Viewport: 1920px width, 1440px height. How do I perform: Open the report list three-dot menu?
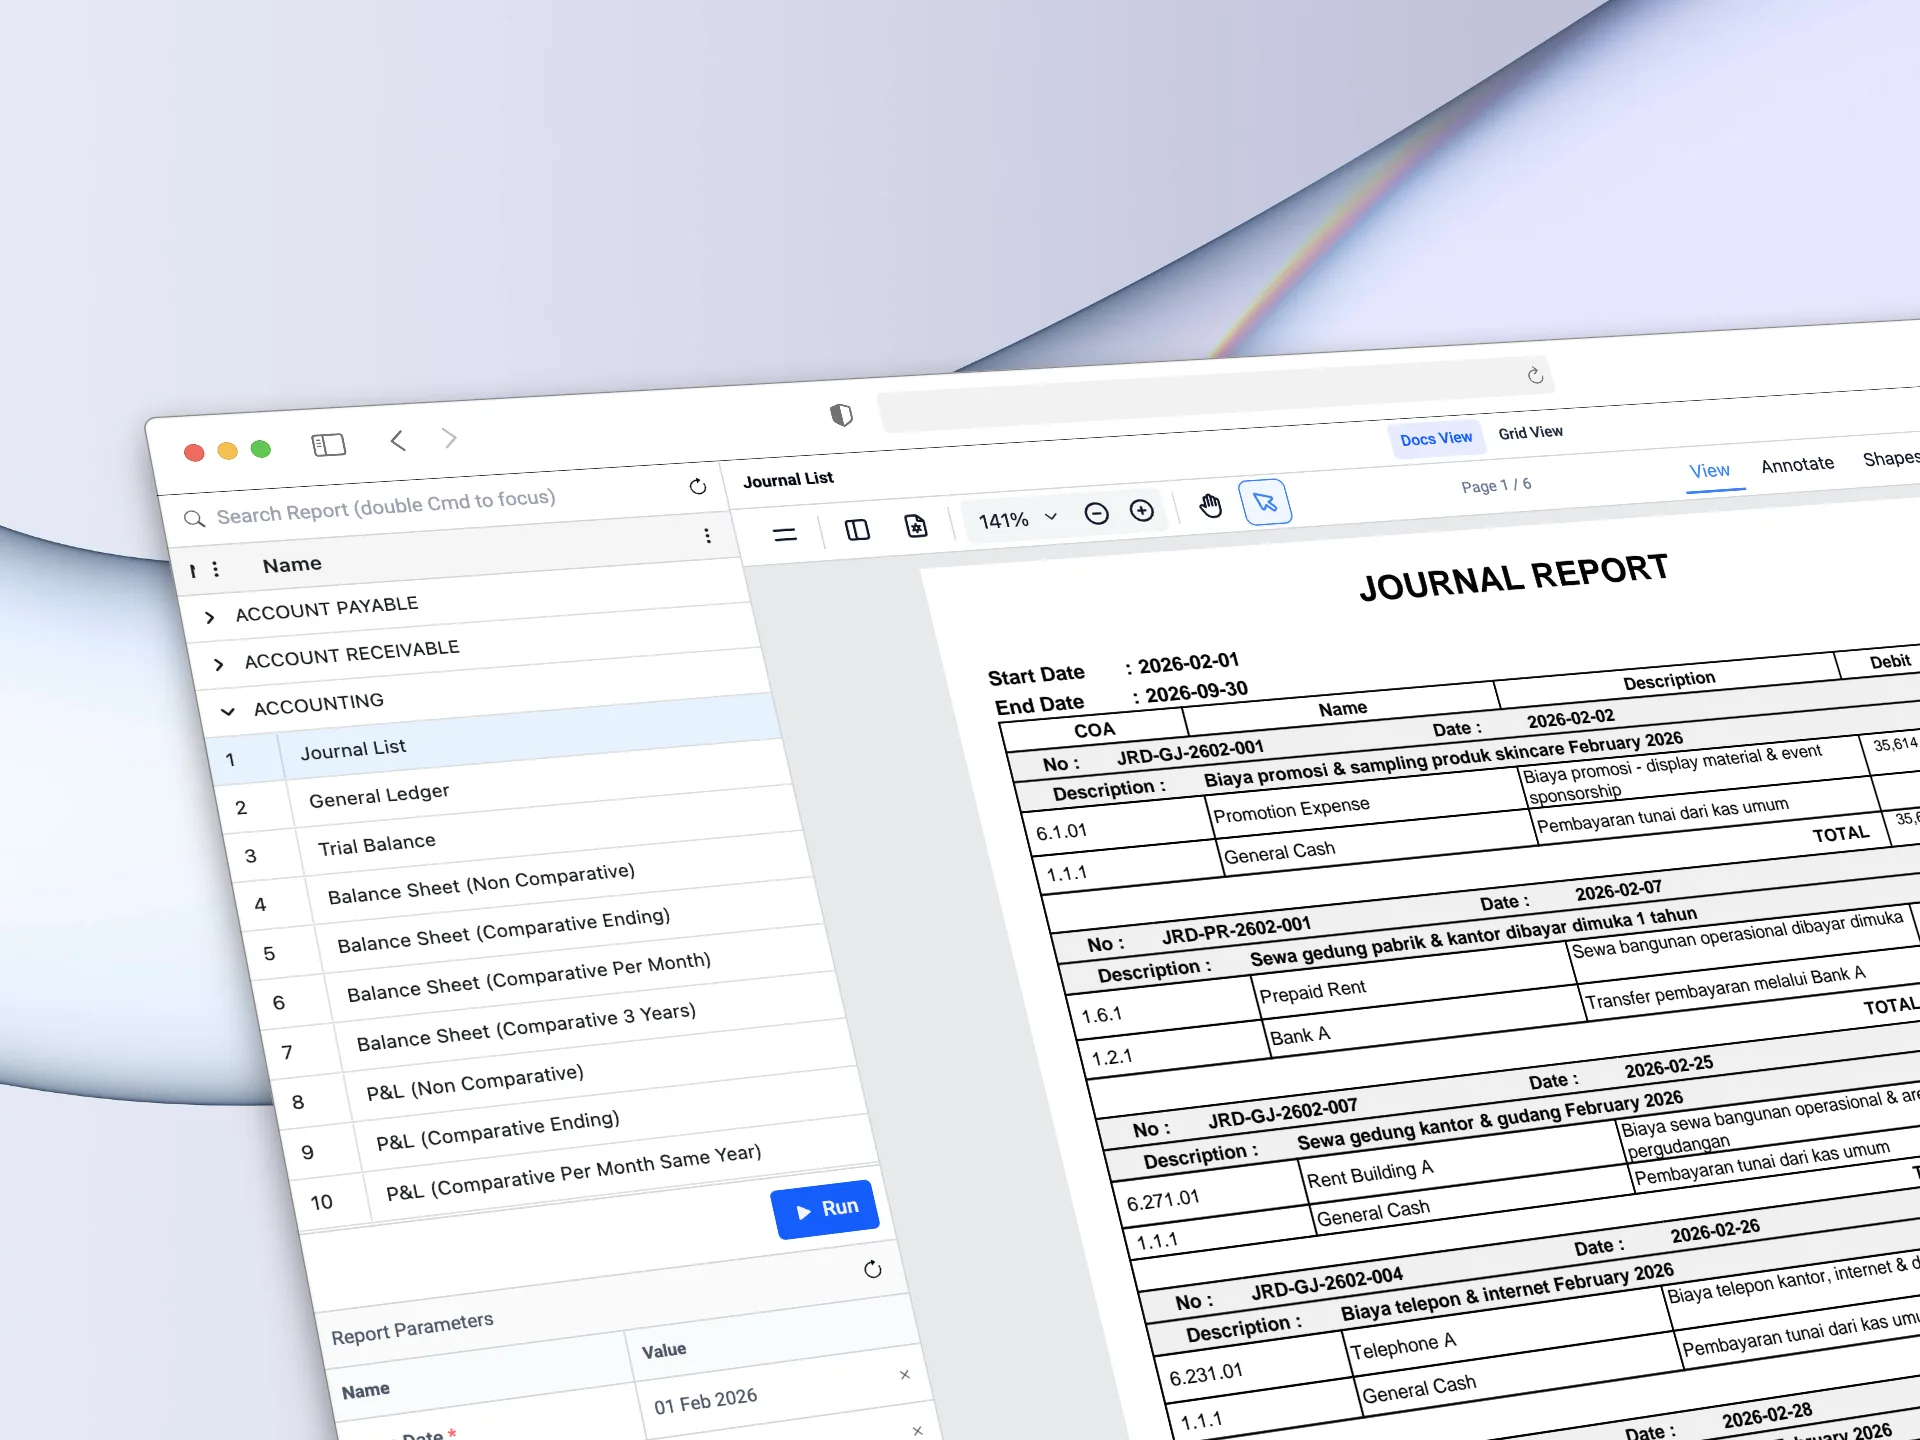[707, 536]
